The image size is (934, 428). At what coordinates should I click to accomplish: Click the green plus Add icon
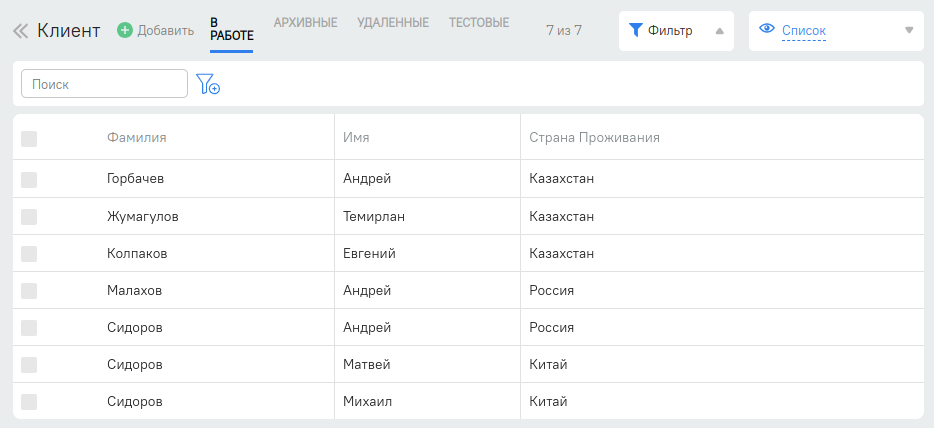(x=125, y=31)
